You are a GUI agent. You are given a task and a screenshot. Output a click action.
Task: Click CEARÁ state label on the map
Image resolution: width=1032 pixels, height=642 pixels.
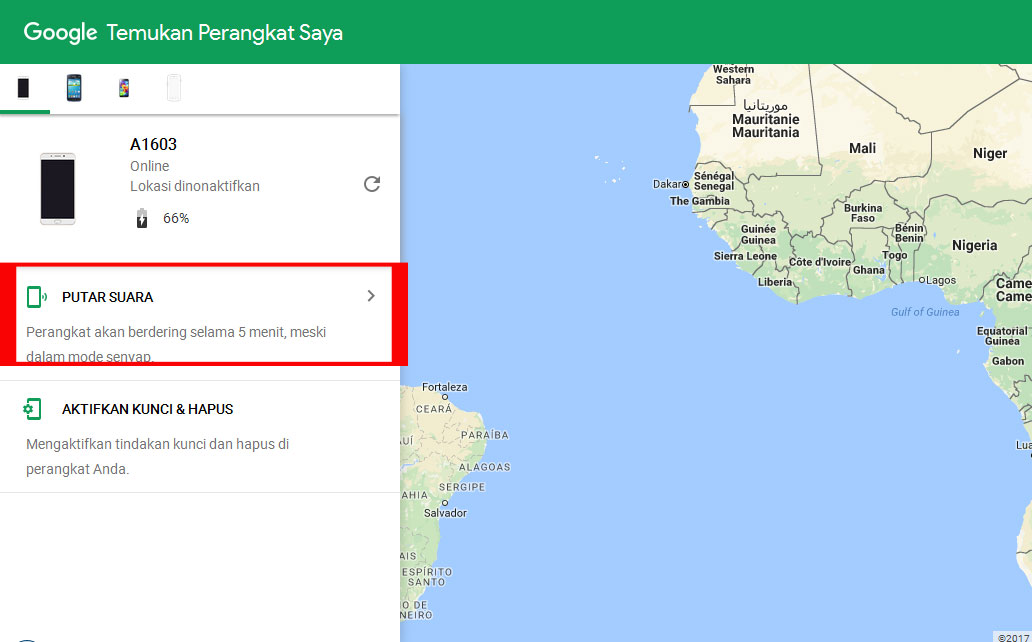click(434, 409)
